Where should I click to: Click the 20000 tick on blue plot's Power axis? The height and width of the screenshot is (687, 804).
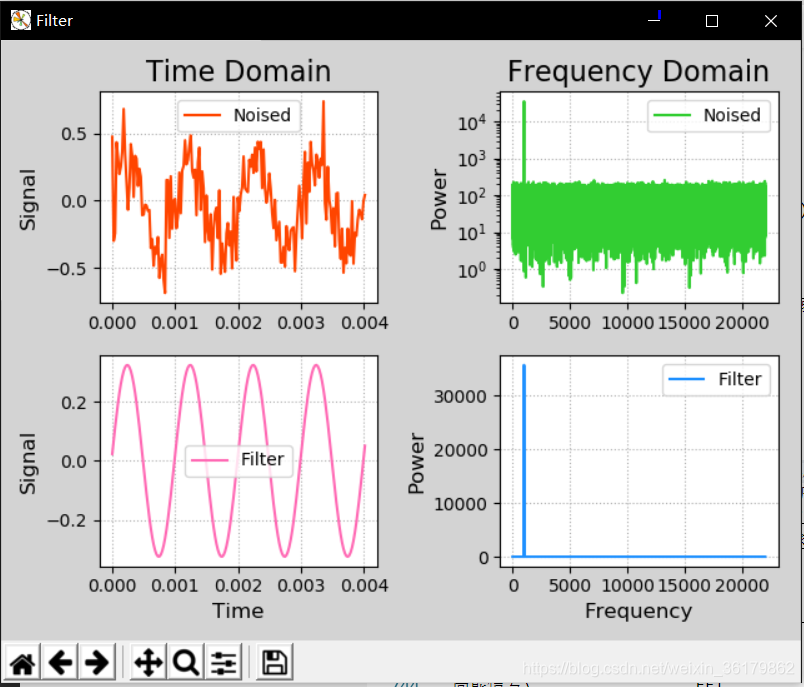(x=460, y=451)
